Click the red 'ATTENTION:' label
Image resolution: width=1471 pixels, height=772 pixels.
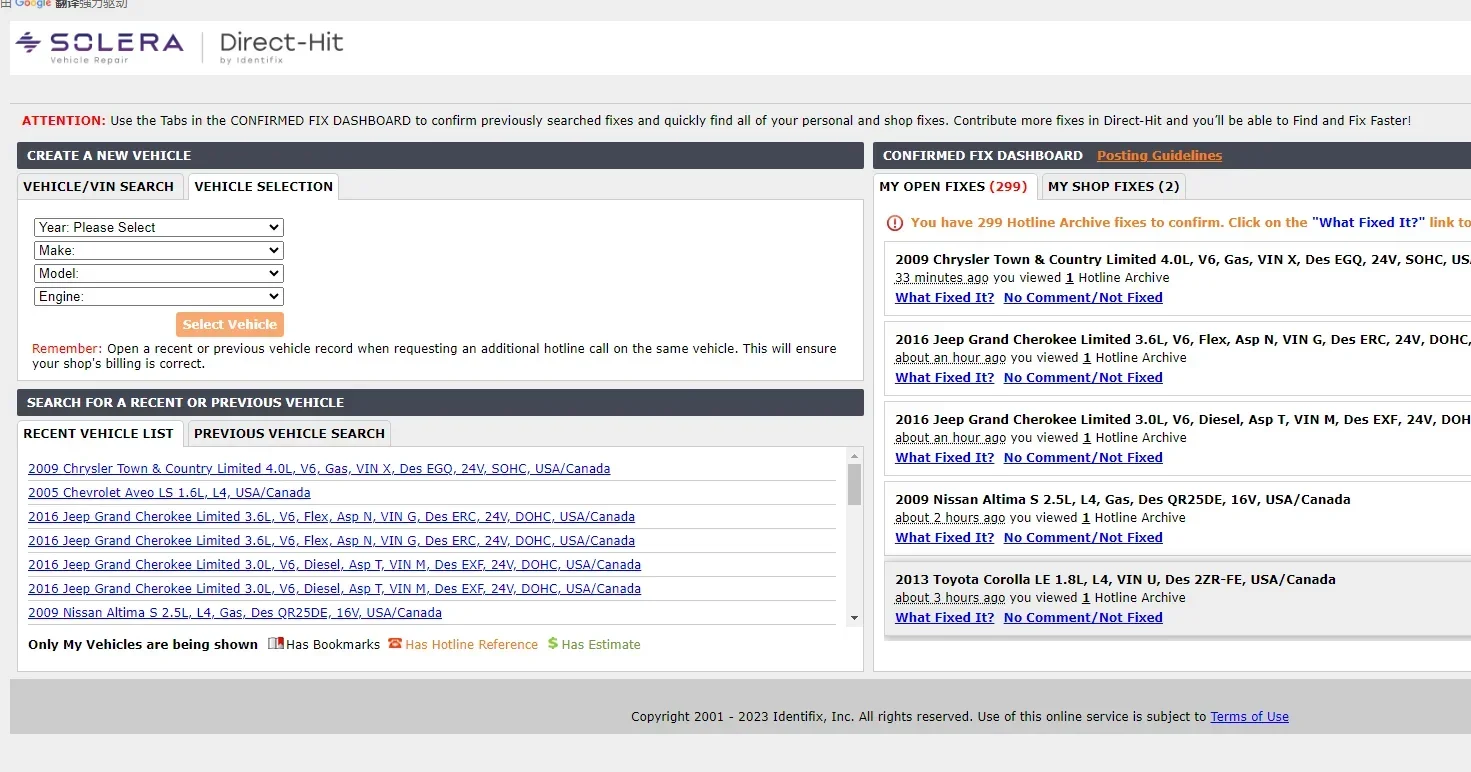click(64, 120)
